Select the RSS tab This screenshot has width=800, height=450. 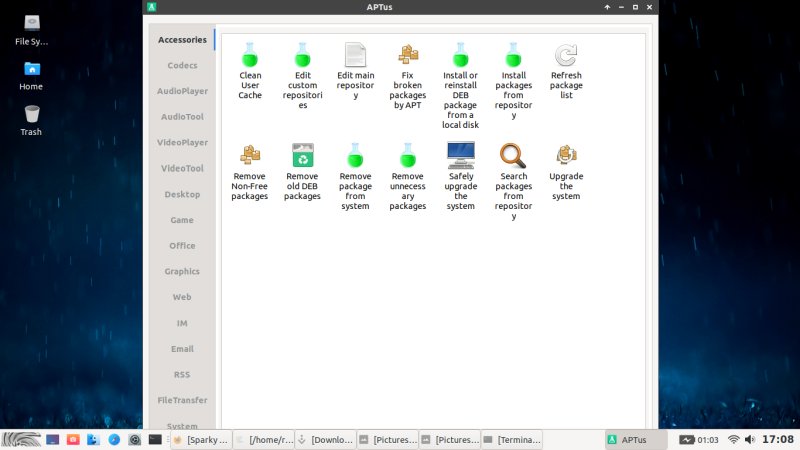click(182, 374)
